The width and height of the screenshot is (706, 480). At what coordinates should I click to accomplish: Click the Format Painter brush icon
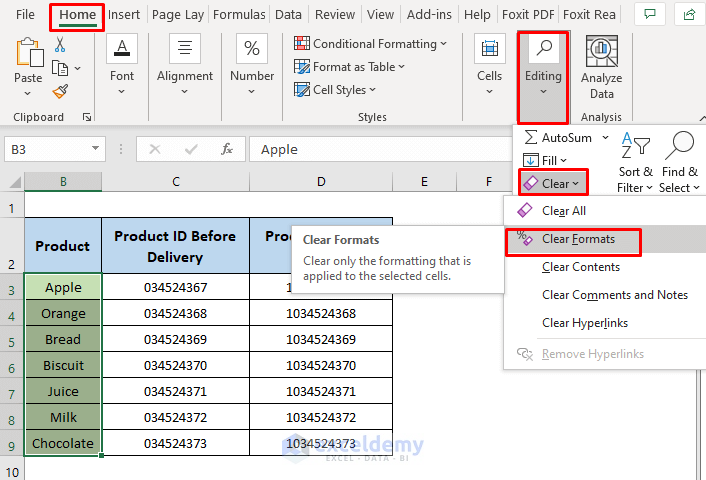(60, 91)
